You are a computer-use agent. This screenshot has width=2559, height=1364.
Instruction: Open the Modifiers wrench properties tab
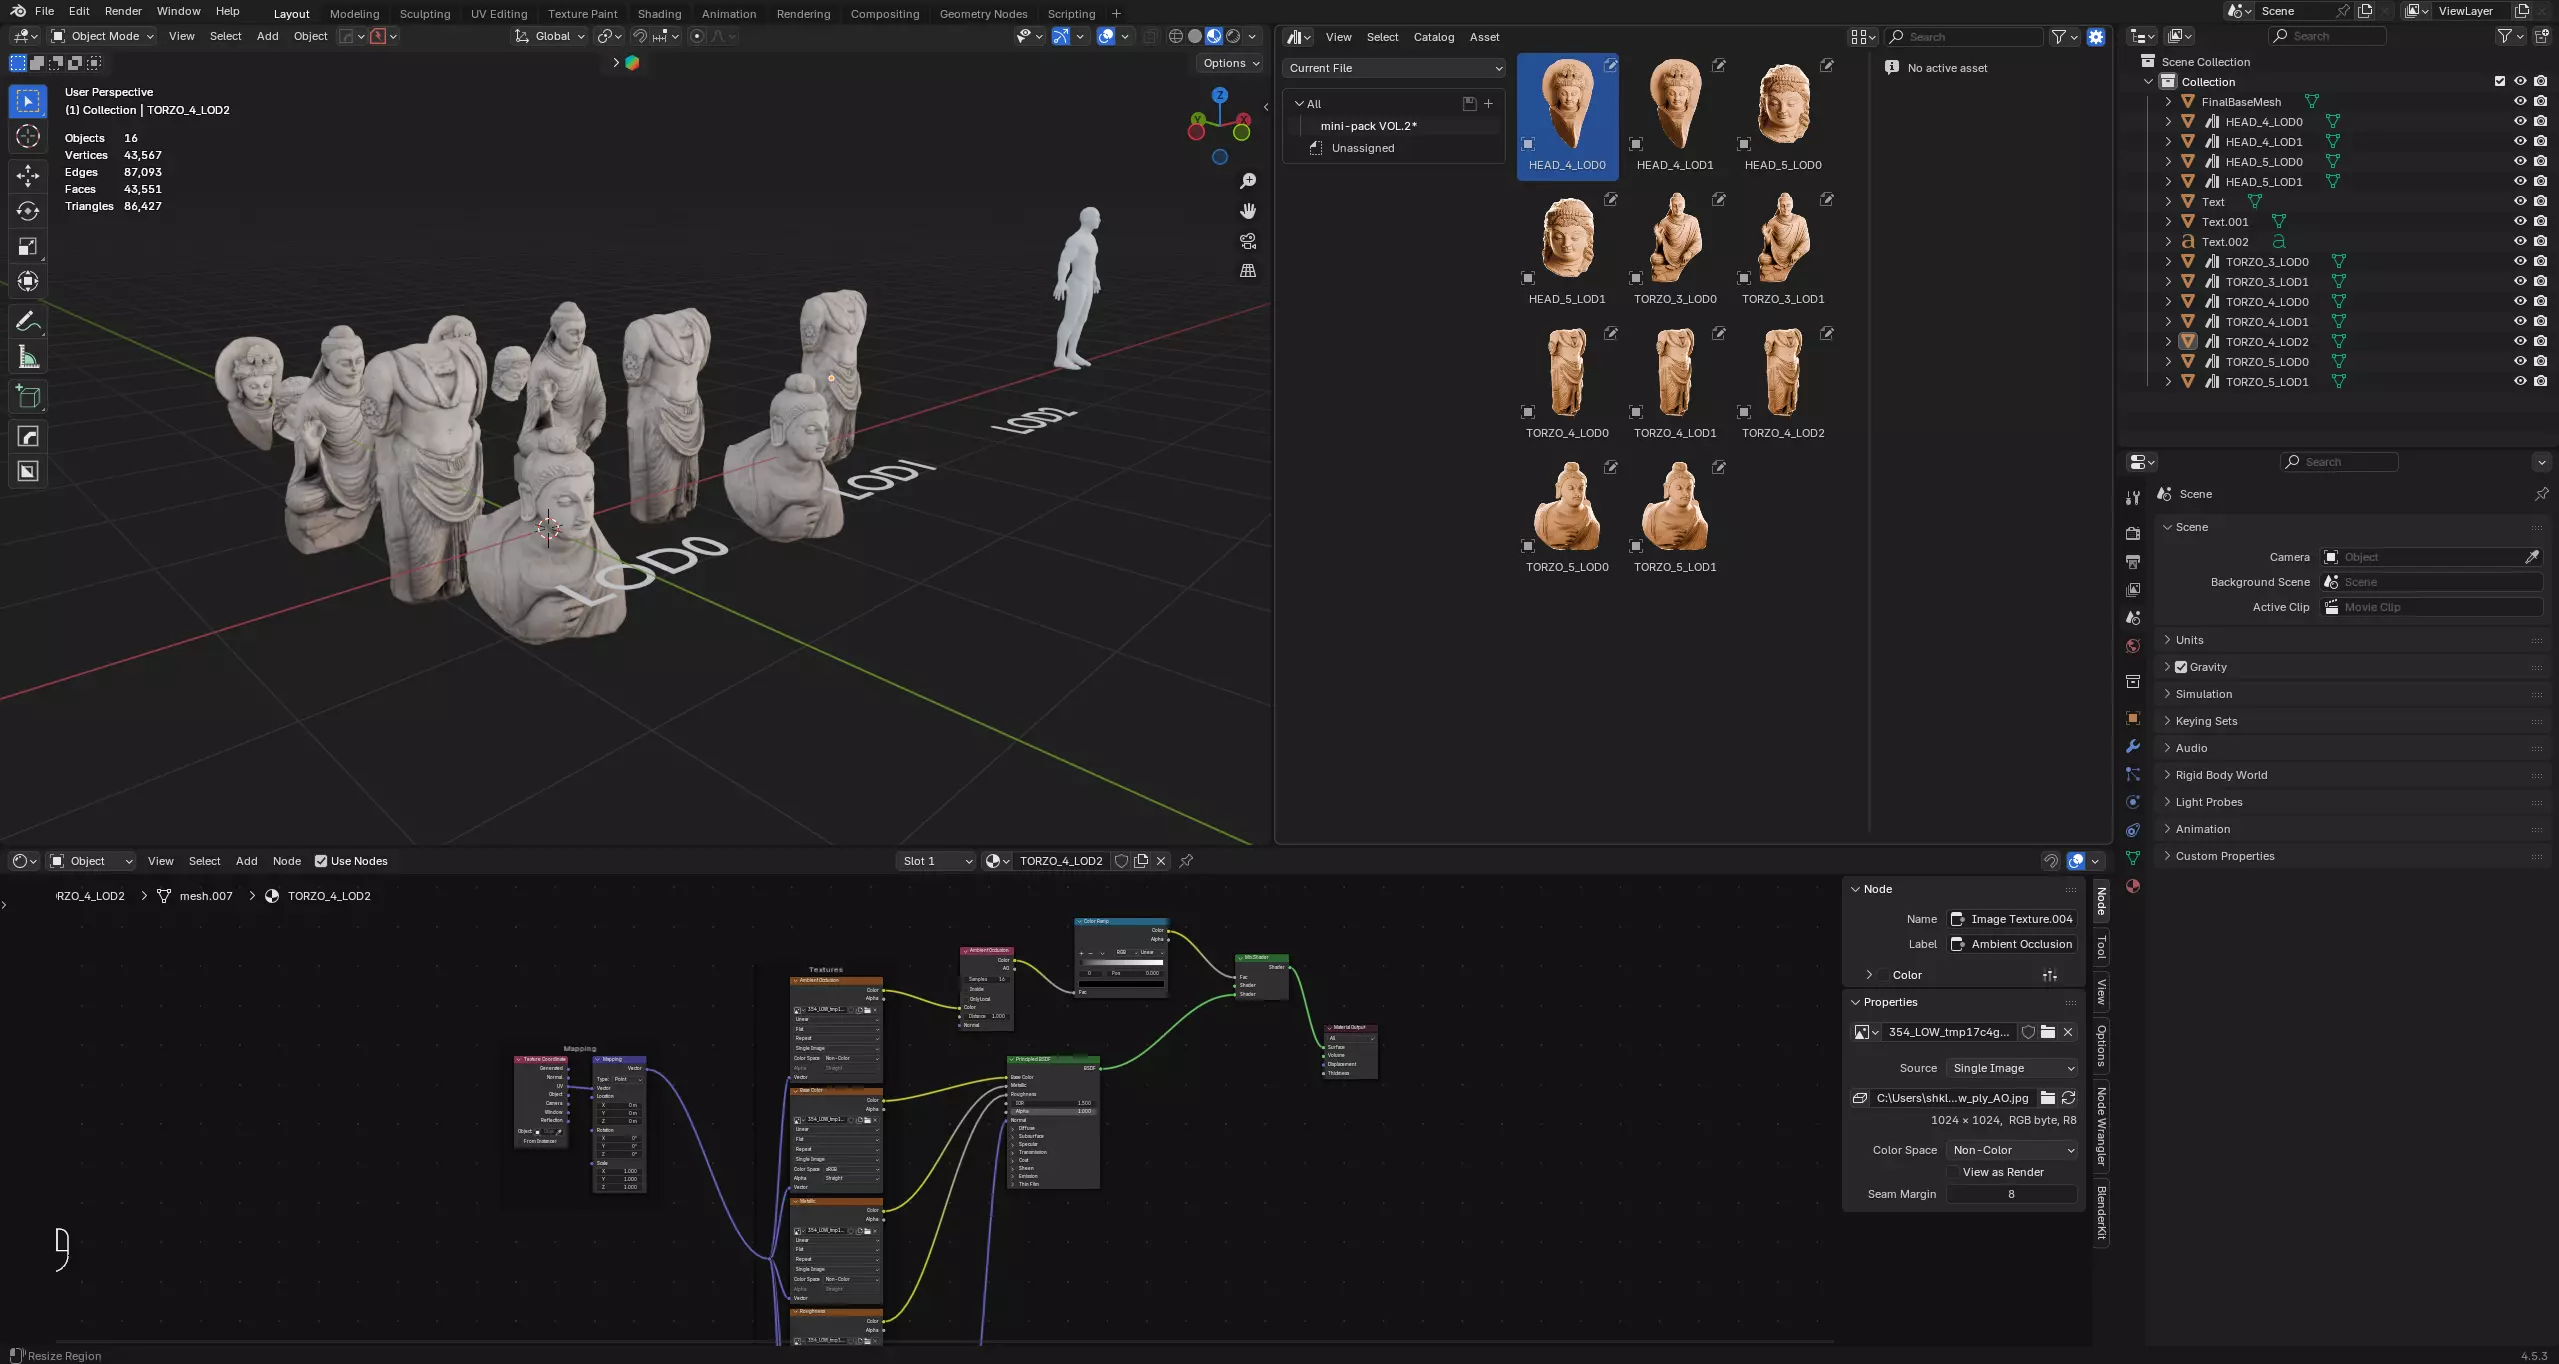[x=2133, y=746]
